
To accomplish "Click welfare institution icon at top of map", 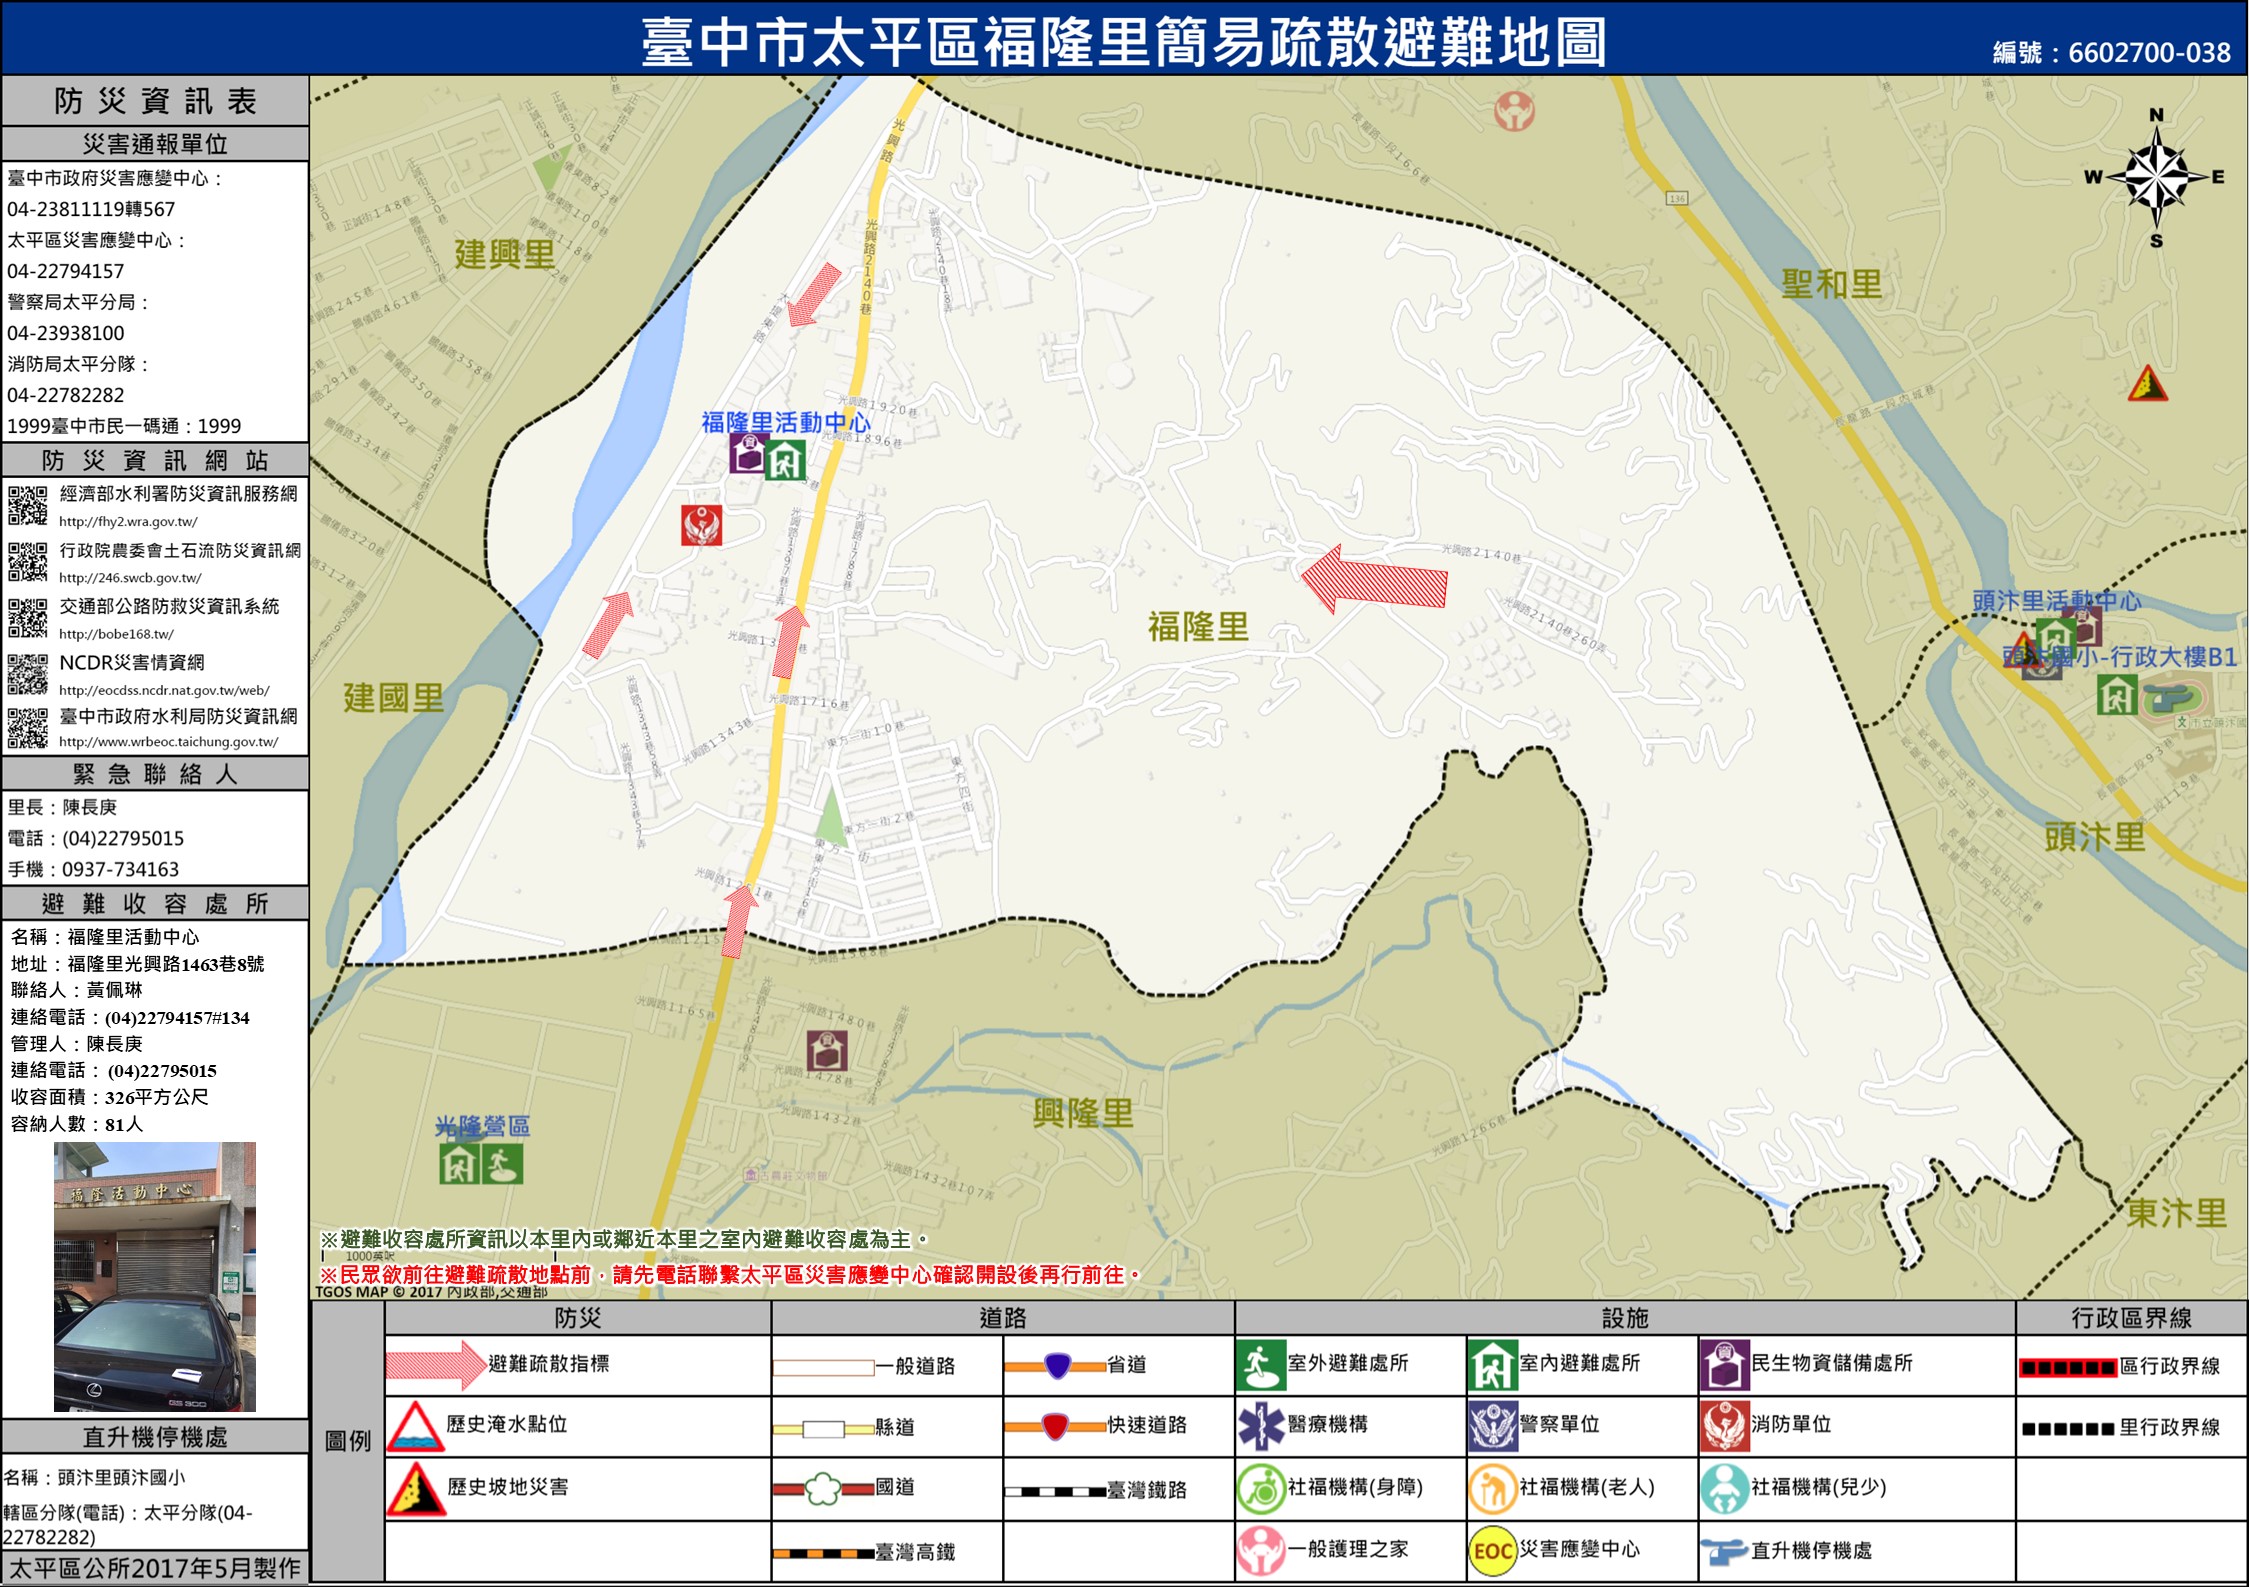I will [x=1514, y=110].
